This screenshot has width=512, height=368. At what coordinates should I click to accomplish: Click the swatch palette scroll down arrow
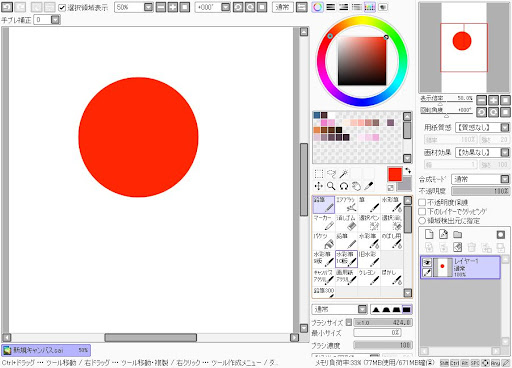pos(407,158)
